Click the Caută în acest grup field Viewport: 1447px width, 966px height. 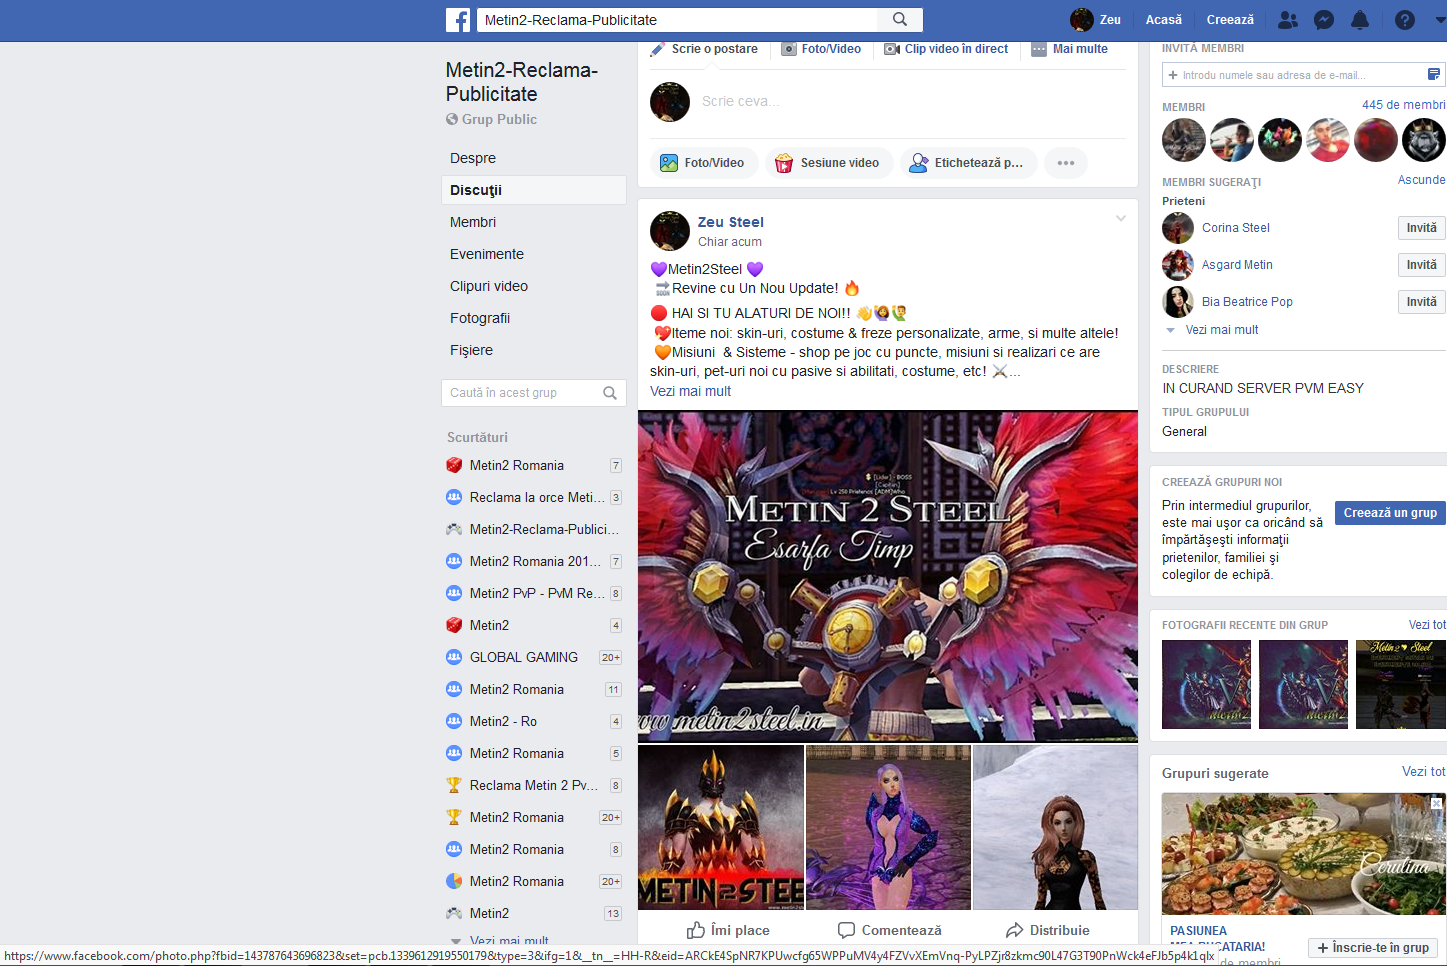pyautogui.click(x=522, y=393)
